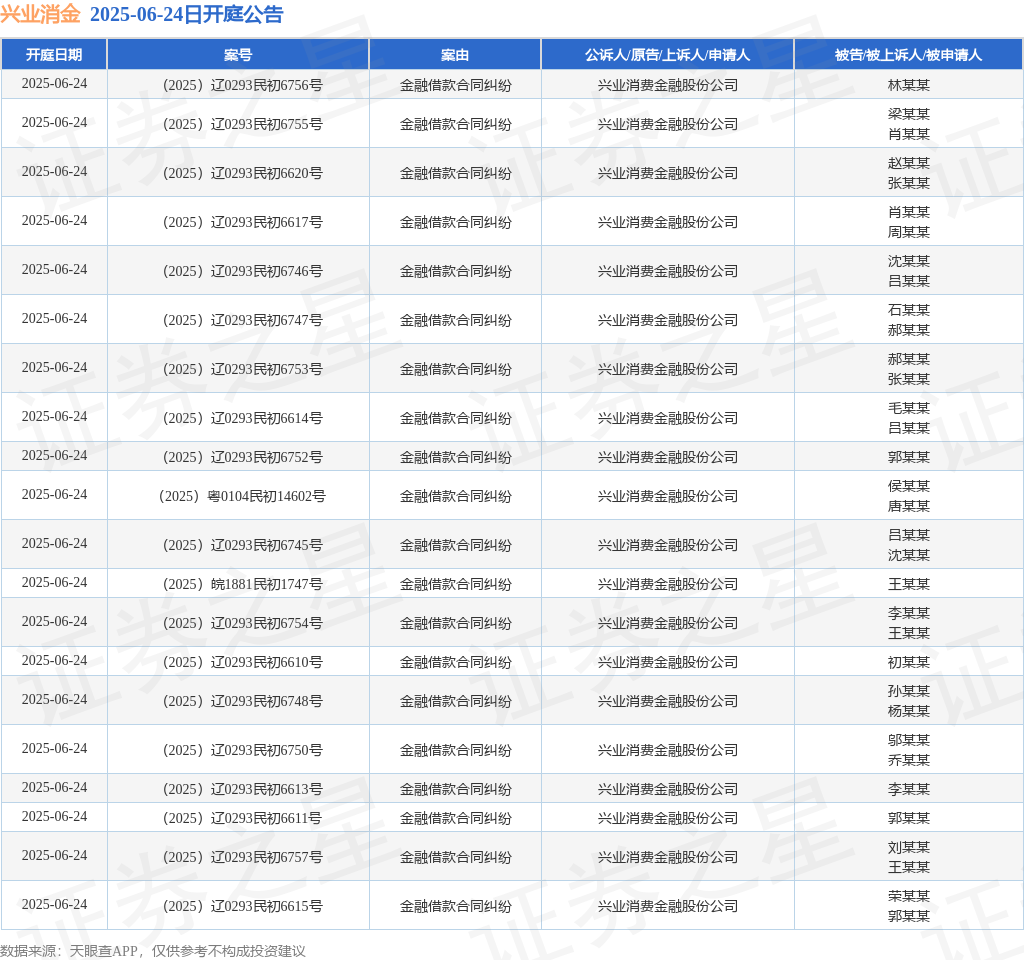Click case number 辽0293民初6611号
Image resolution: width=1024 pixels, height=960 pixels.
tap(242, 818)
